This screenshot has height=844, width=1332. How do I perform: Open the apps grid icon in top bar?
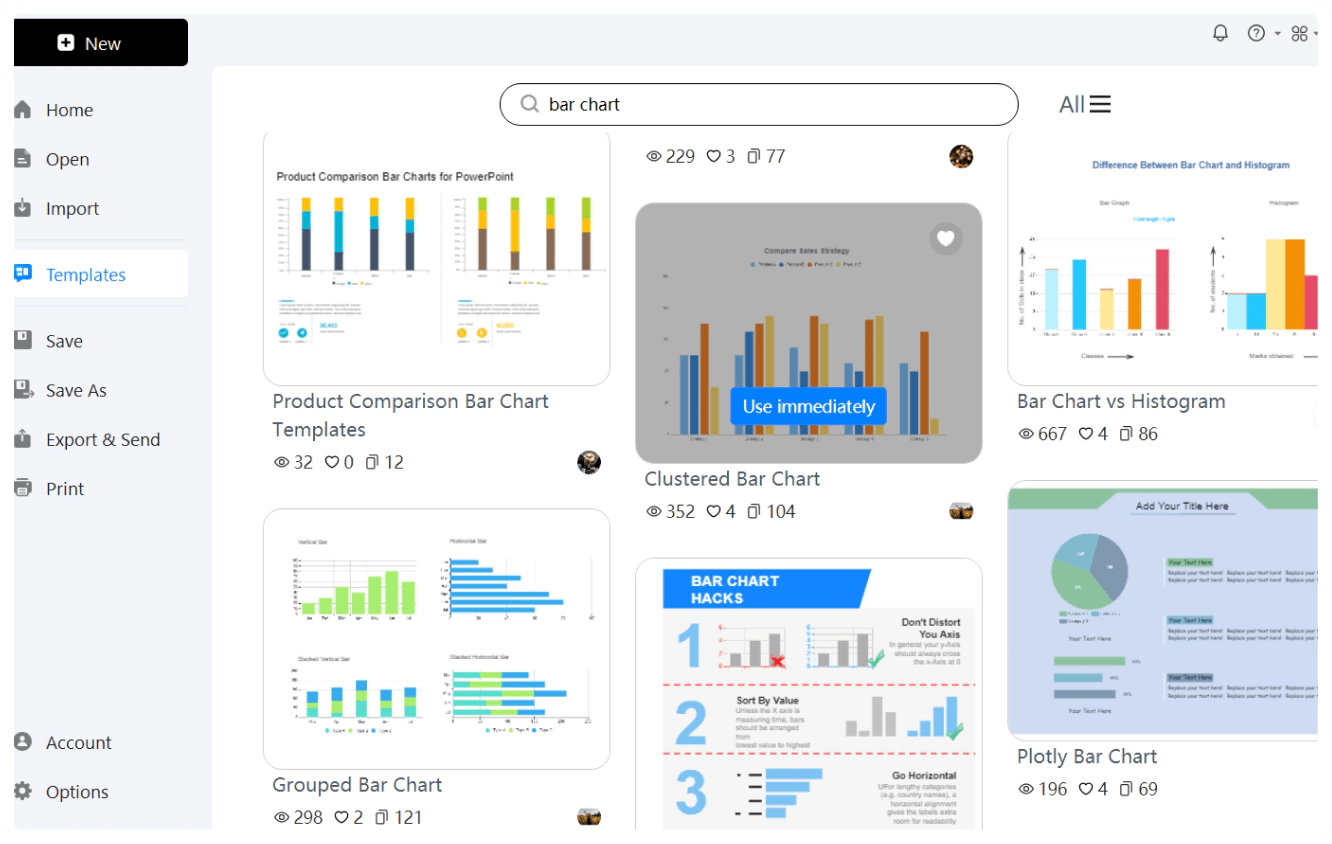click(x=1299, y=33)
